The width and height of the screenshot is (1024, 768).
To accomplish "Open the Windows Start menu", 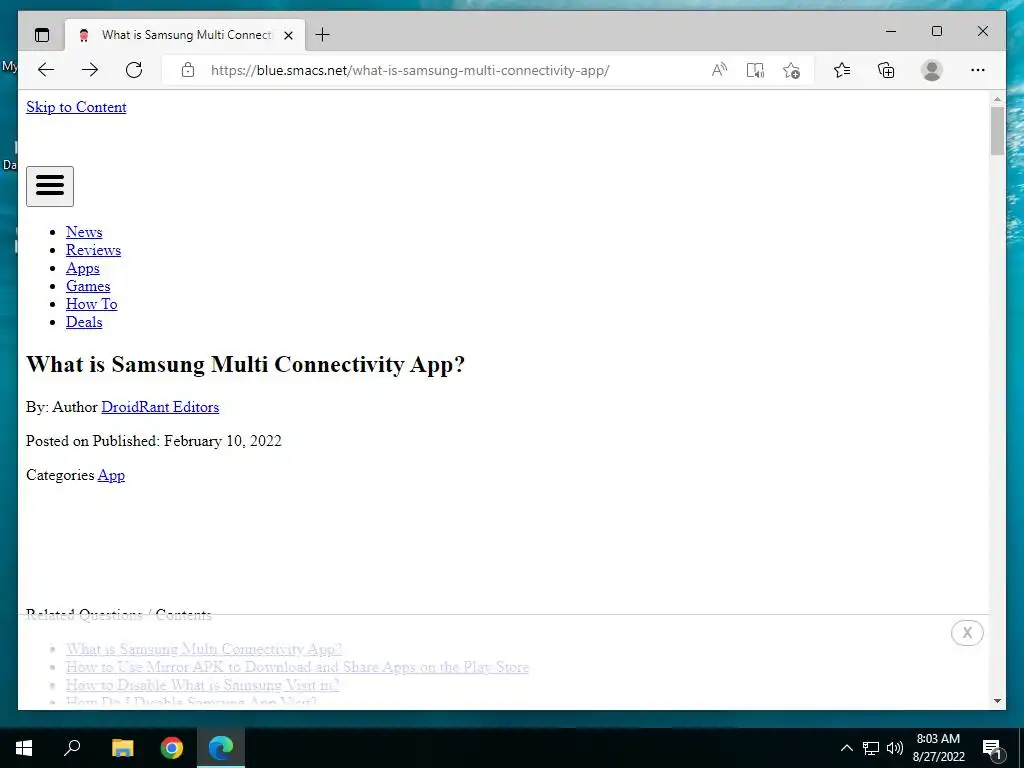I will 24,748.
